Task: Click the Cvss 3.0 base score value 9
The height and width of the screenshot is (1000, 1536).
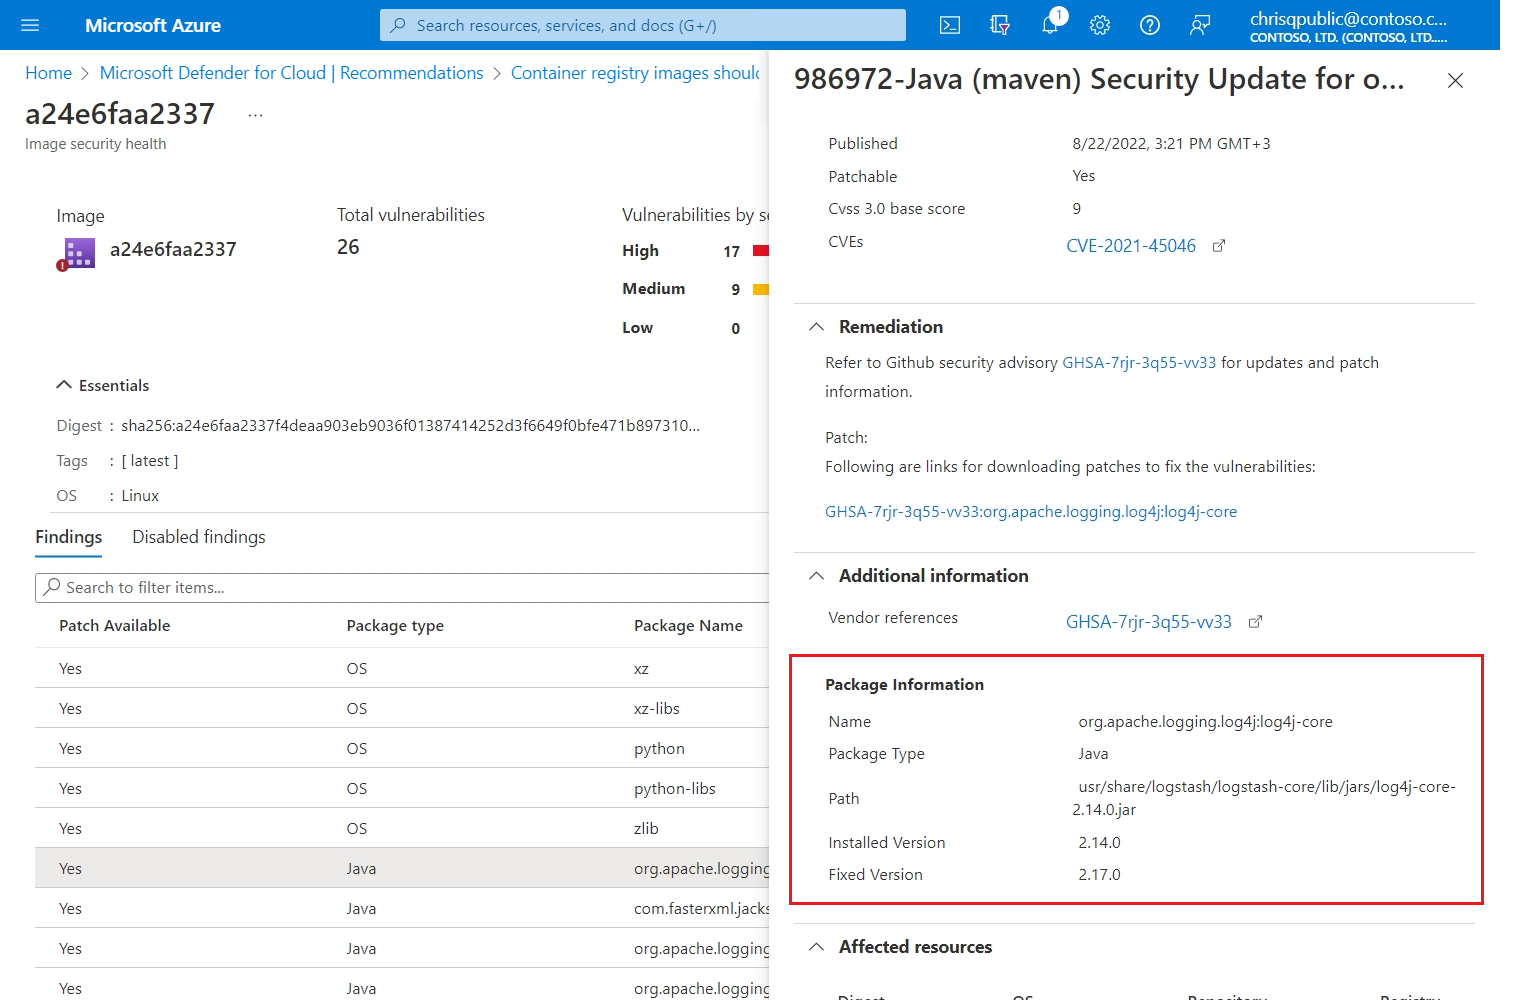Action: point(1077,209)
